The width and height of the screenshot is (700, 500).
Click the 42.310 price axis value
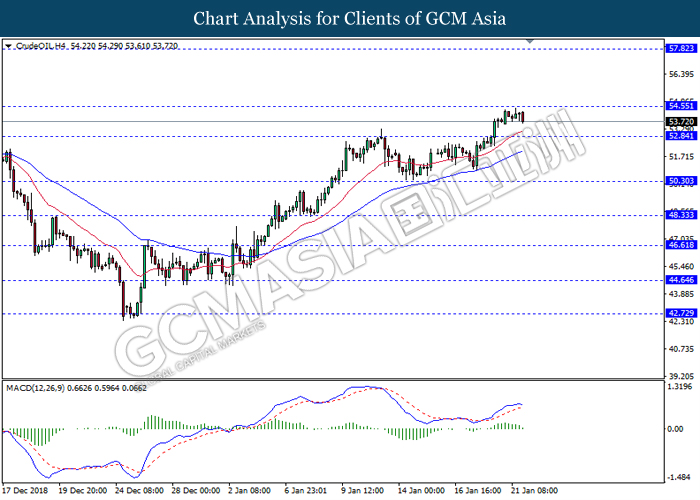tap(681, 321)
